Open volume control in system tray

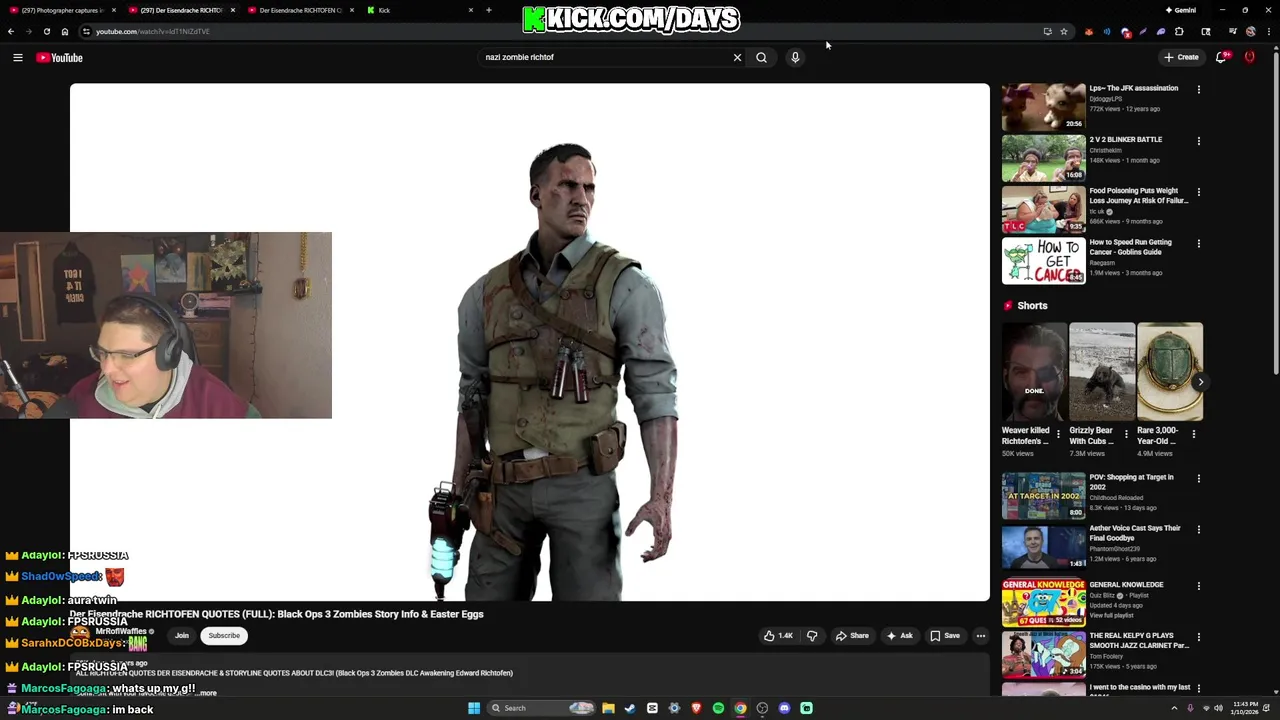[1219, 708]
